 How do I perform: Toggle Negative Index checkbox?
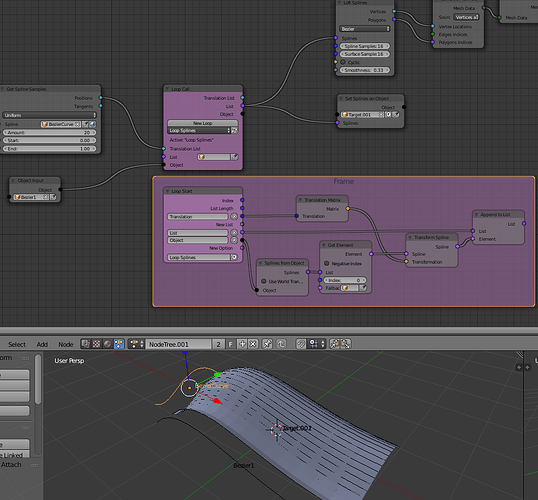click(x=327, y=263)
